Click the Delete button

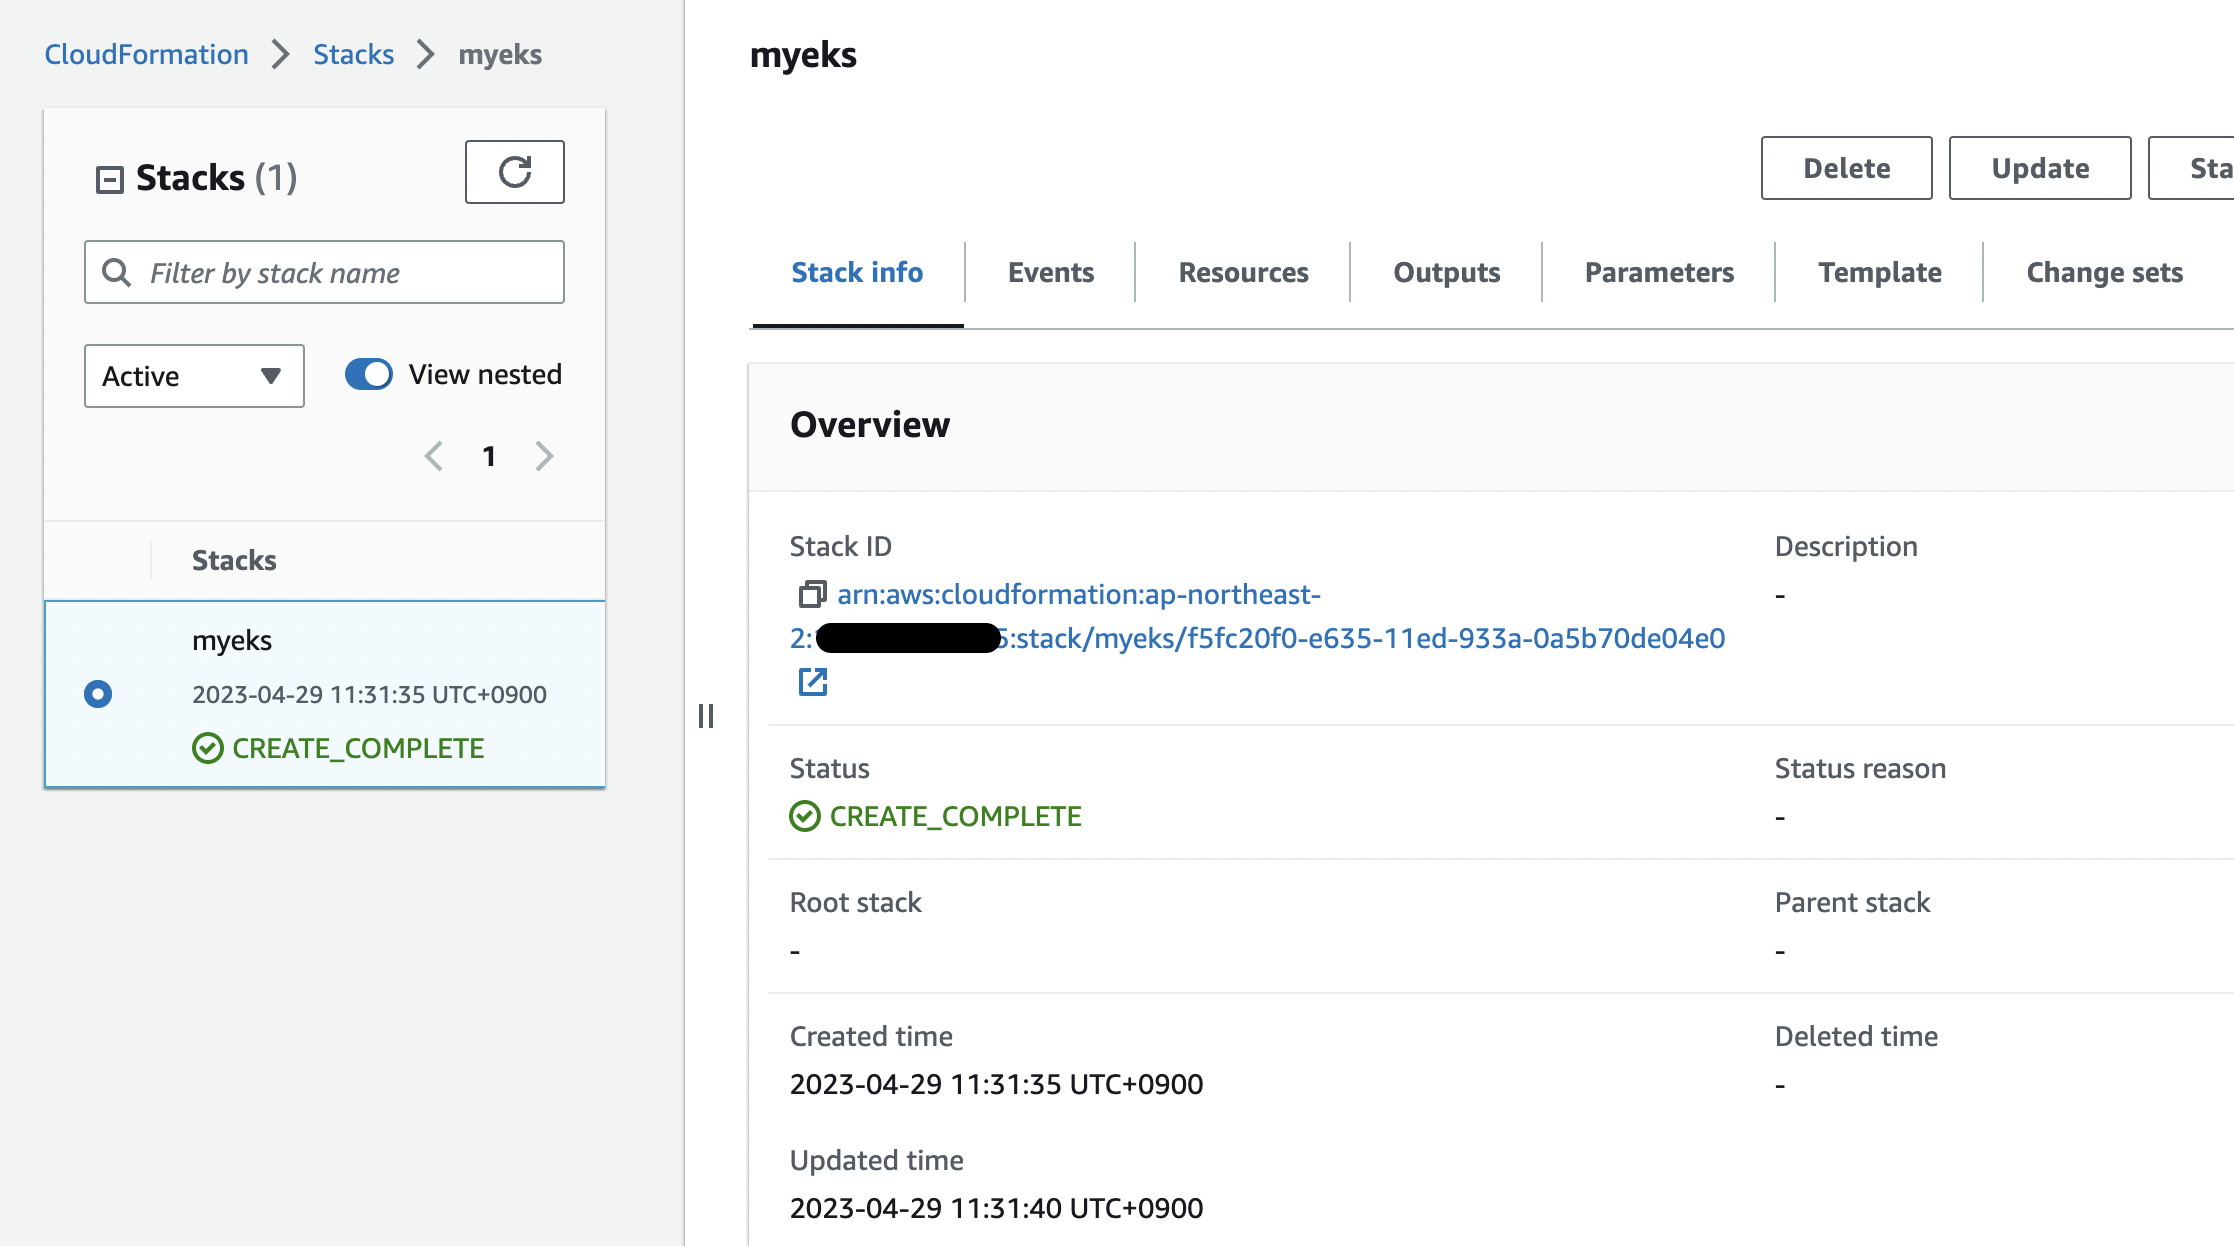tap(1846, 168)
